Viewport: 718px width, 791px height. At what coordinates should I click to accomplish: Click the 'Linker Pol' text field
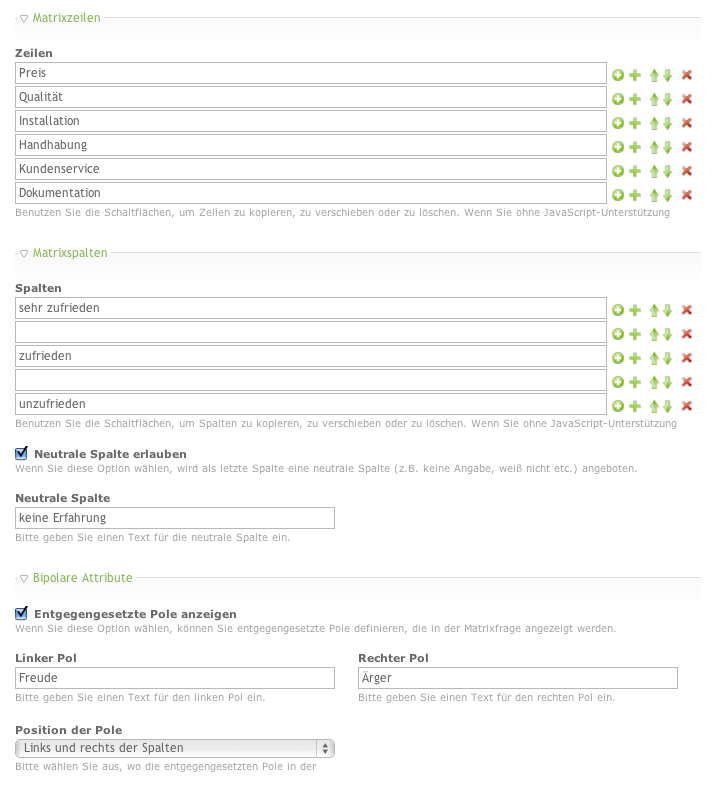click(x=175, y=678)
